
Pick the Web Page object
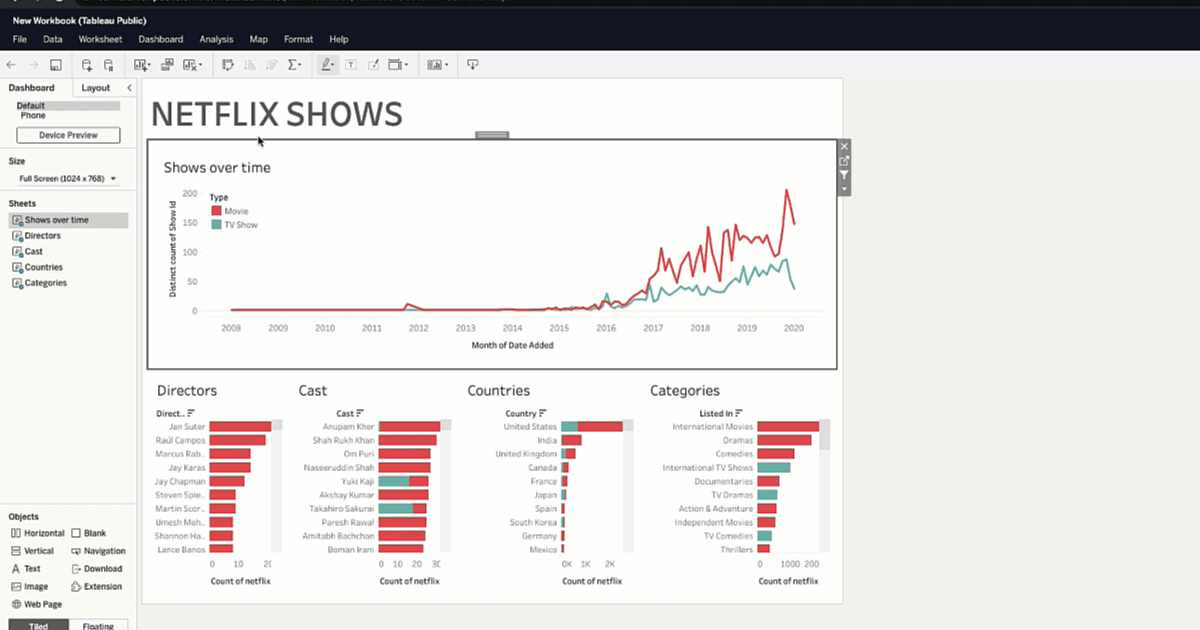[x=36, y=605]
